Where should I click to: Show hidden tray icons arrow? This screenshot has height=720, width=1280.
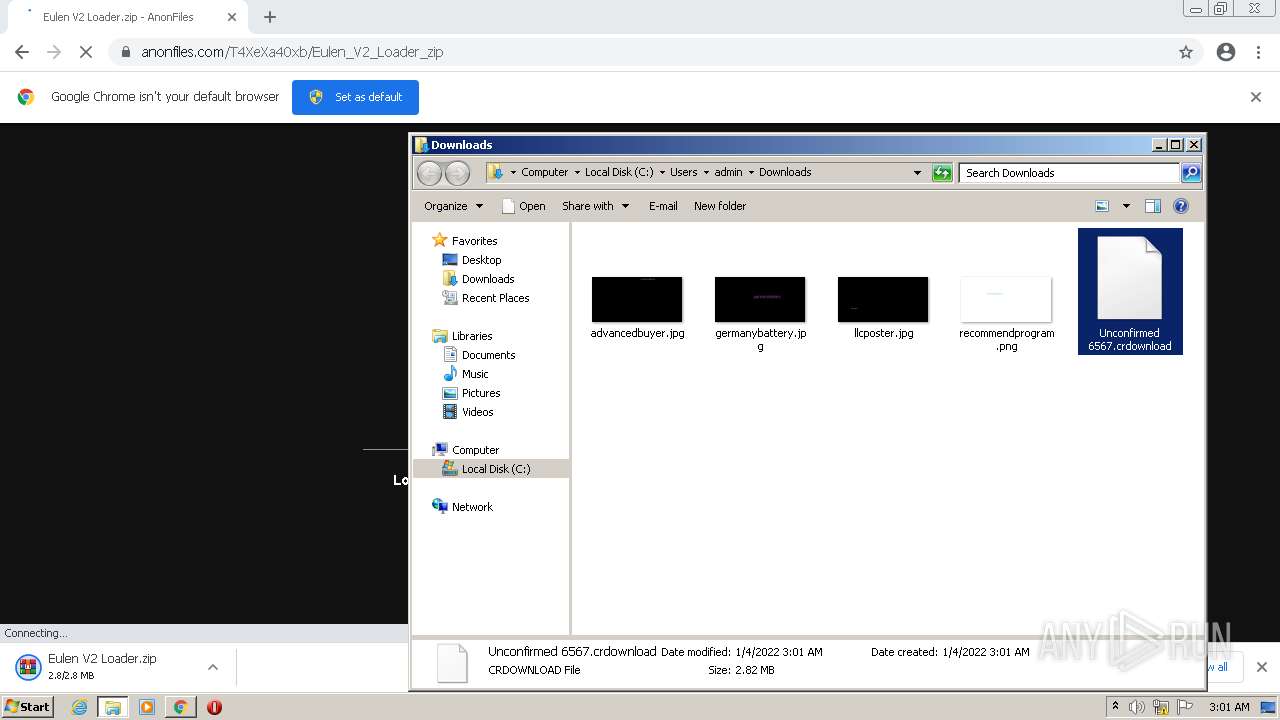coord(1115,707)
